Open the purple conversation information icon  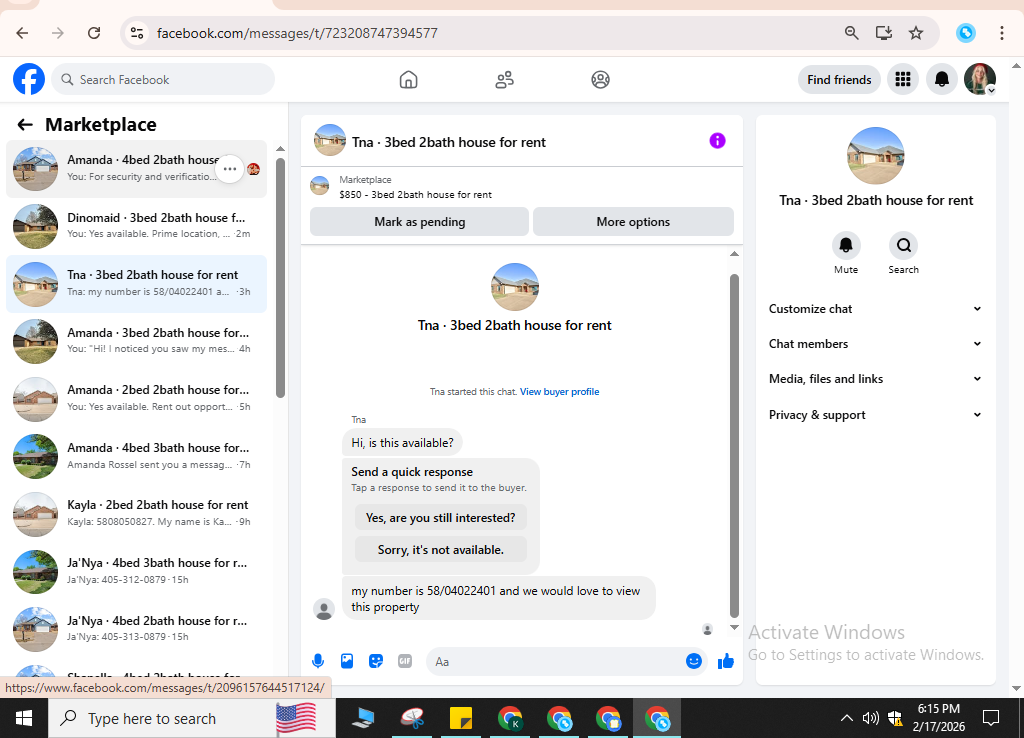click(717, 140)
